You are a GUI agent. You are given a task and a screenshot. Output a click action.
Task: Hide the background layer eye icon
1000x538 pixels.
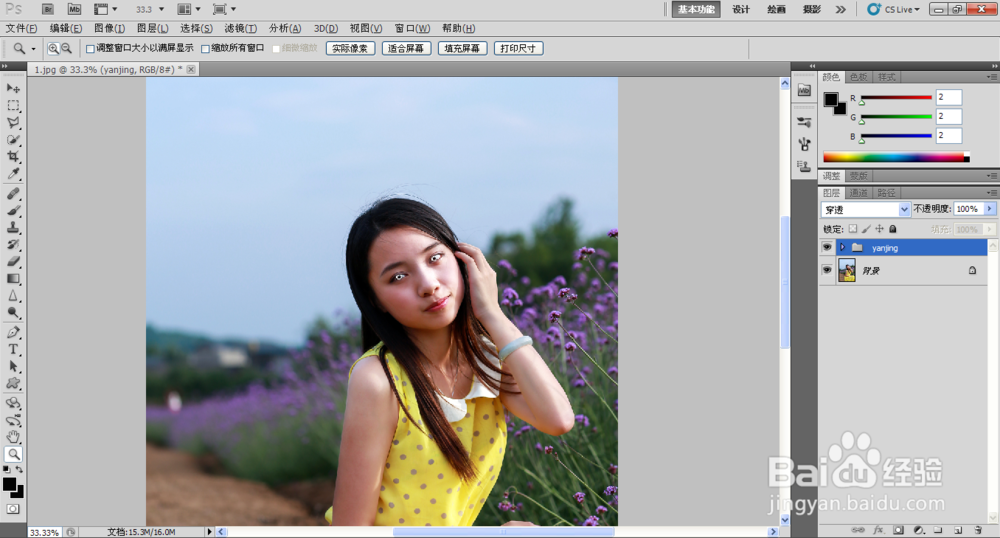[827, 270]
